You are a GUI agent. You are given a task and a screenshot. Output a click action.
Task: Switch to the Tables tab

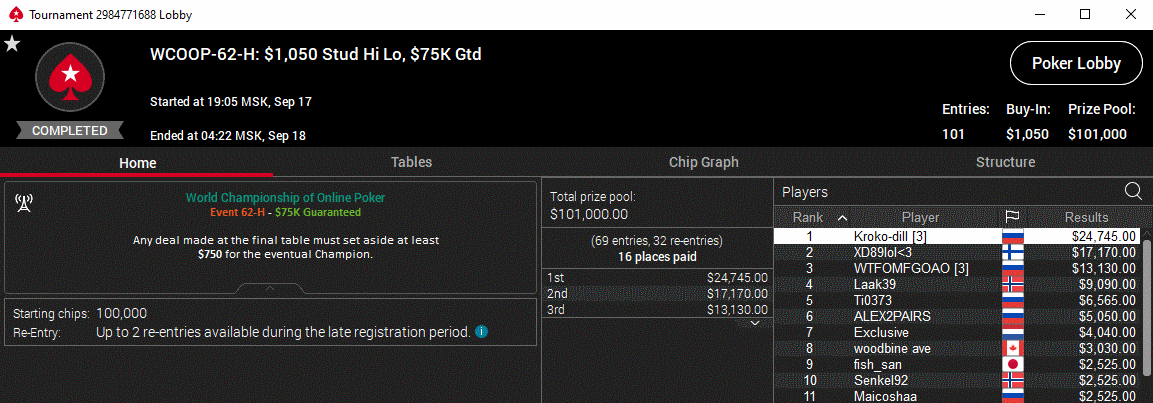point(411,162)
